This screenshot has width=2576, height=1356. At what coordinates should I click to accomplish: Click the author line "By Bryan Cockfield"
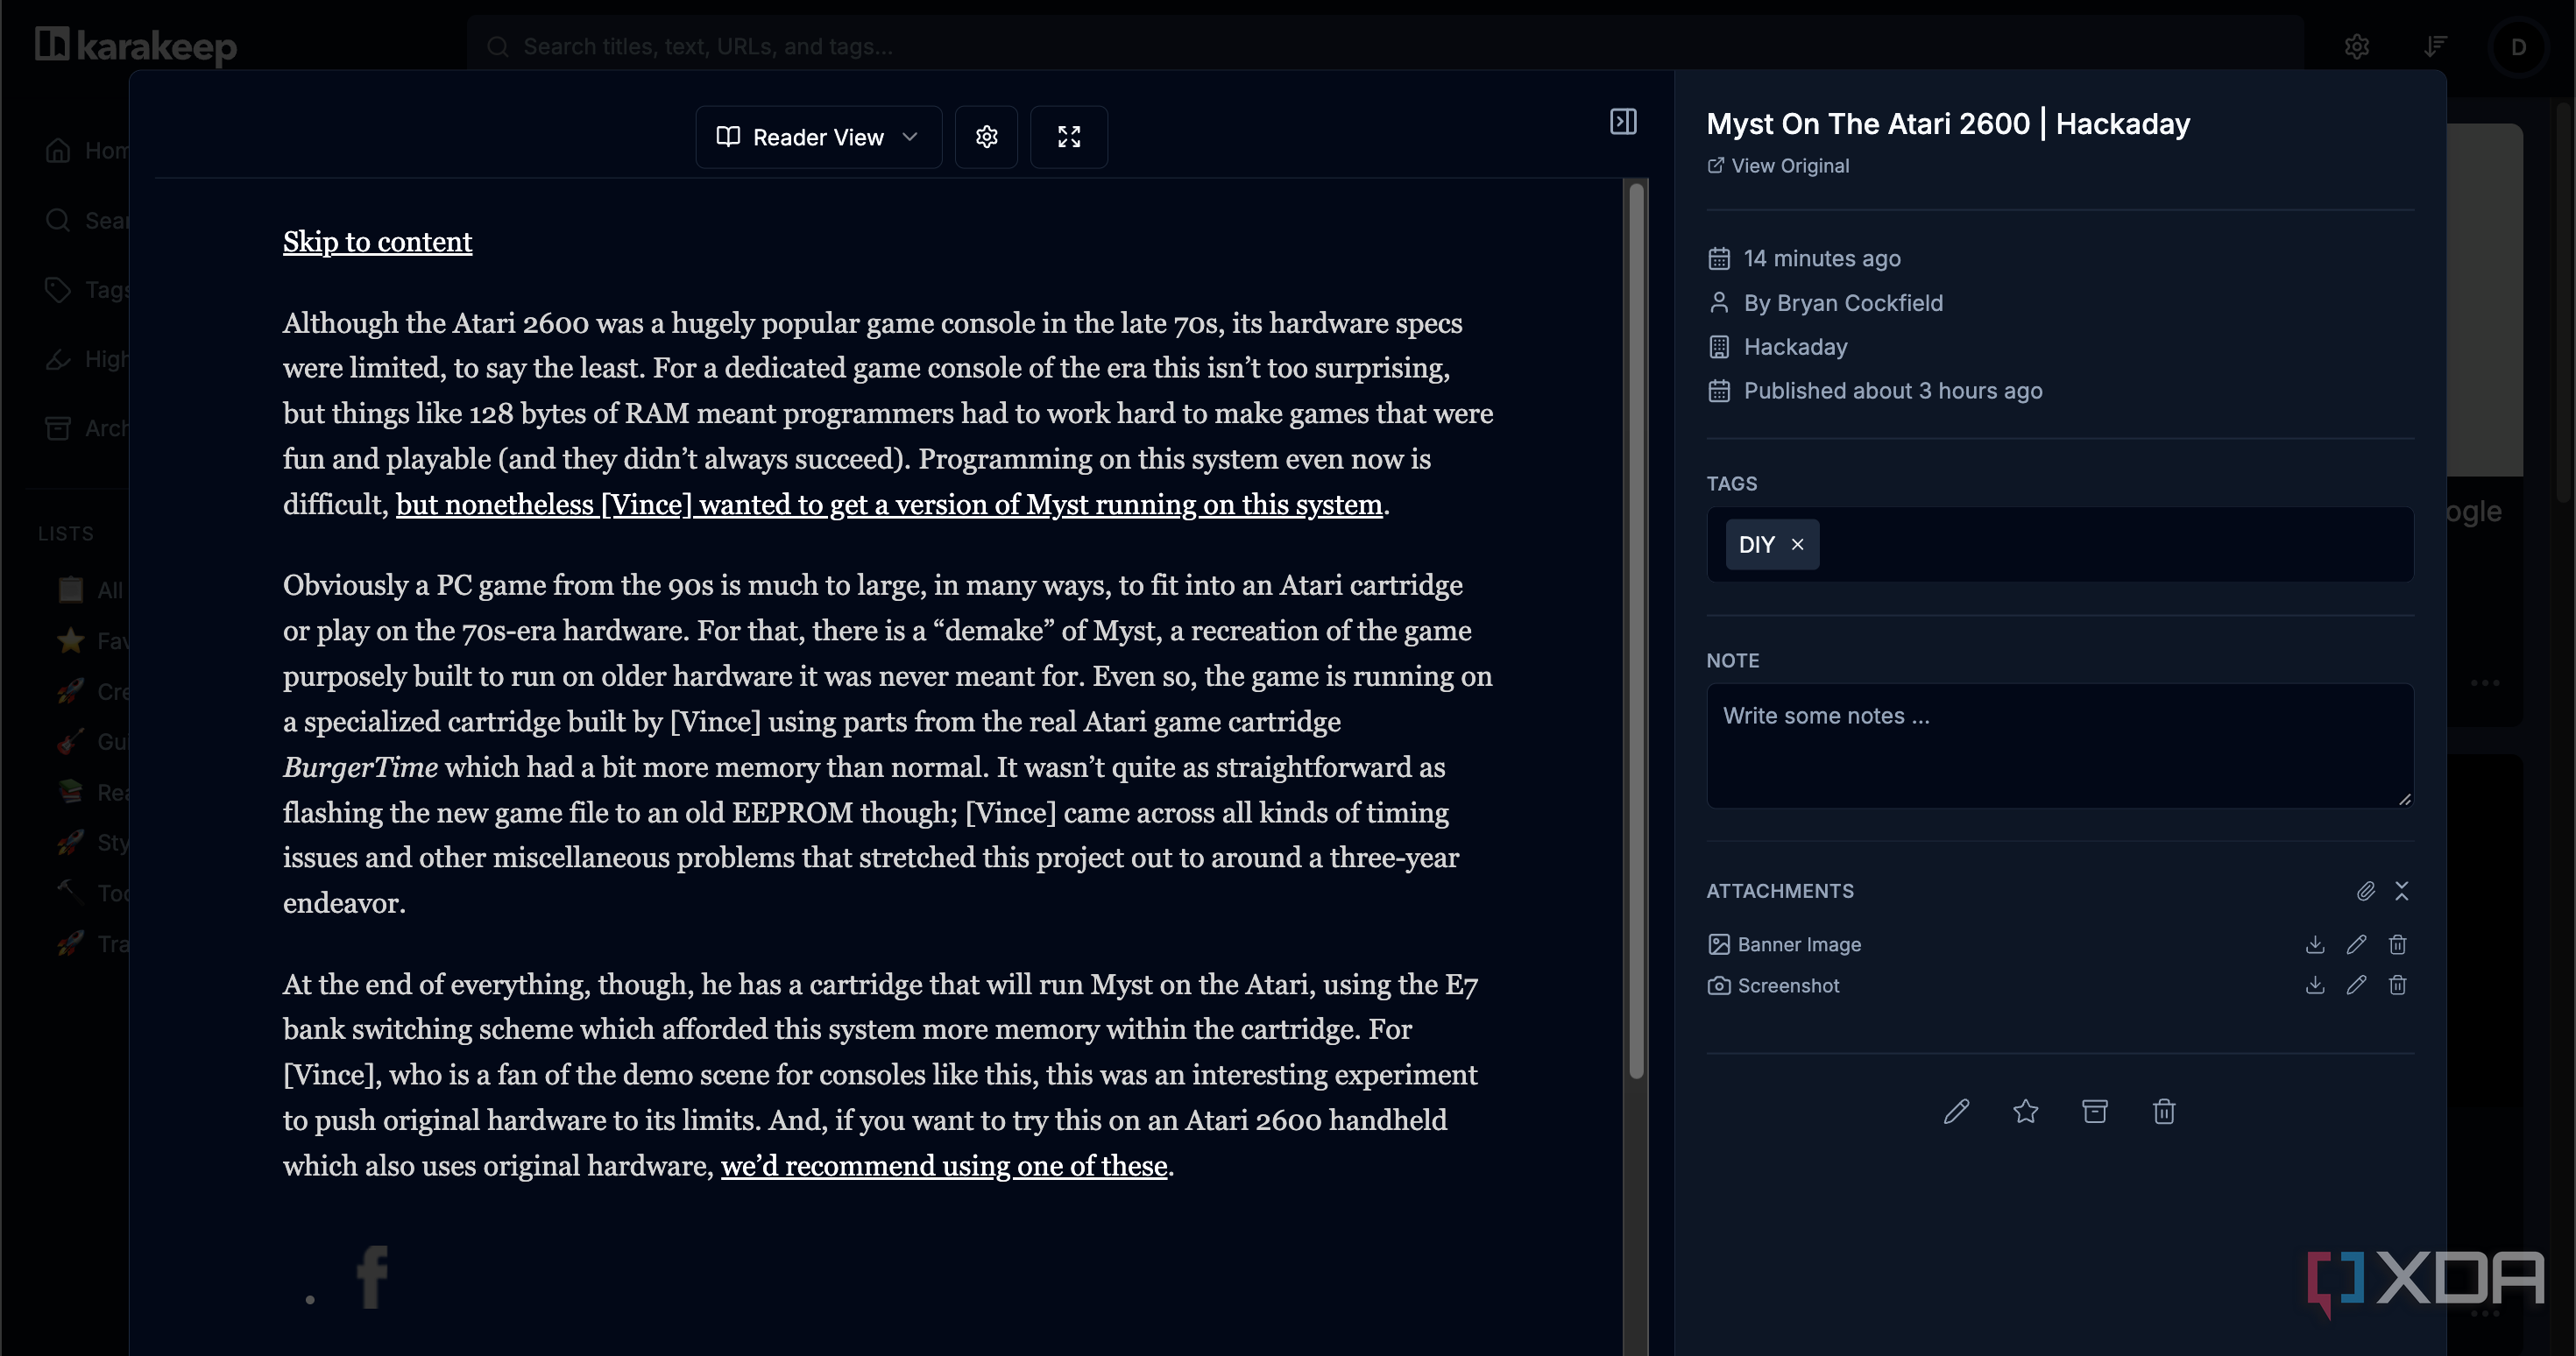1843,303
